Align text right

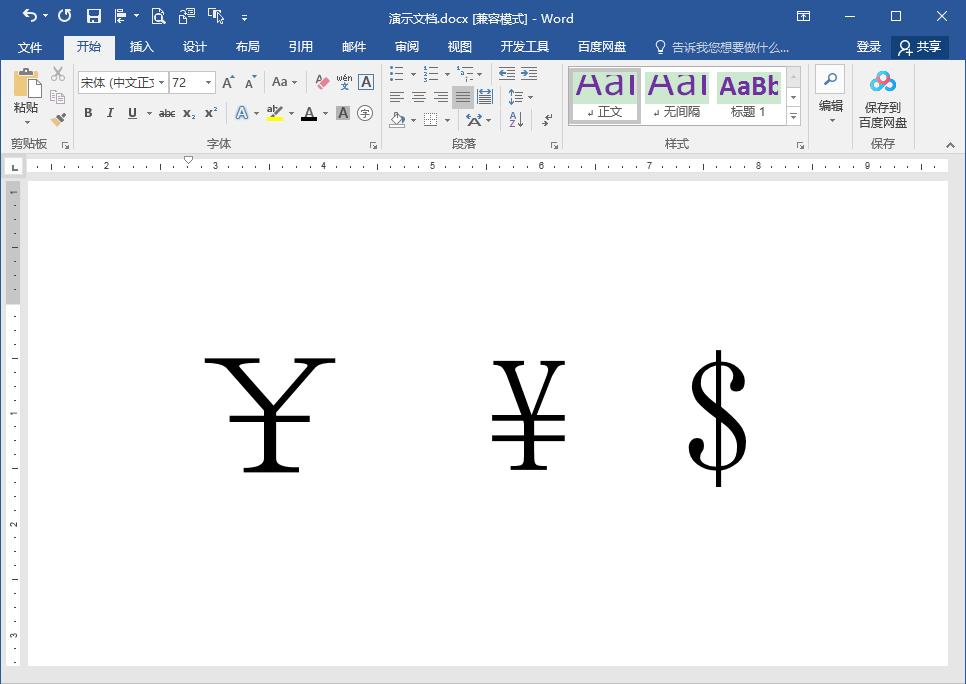point(441,97)
